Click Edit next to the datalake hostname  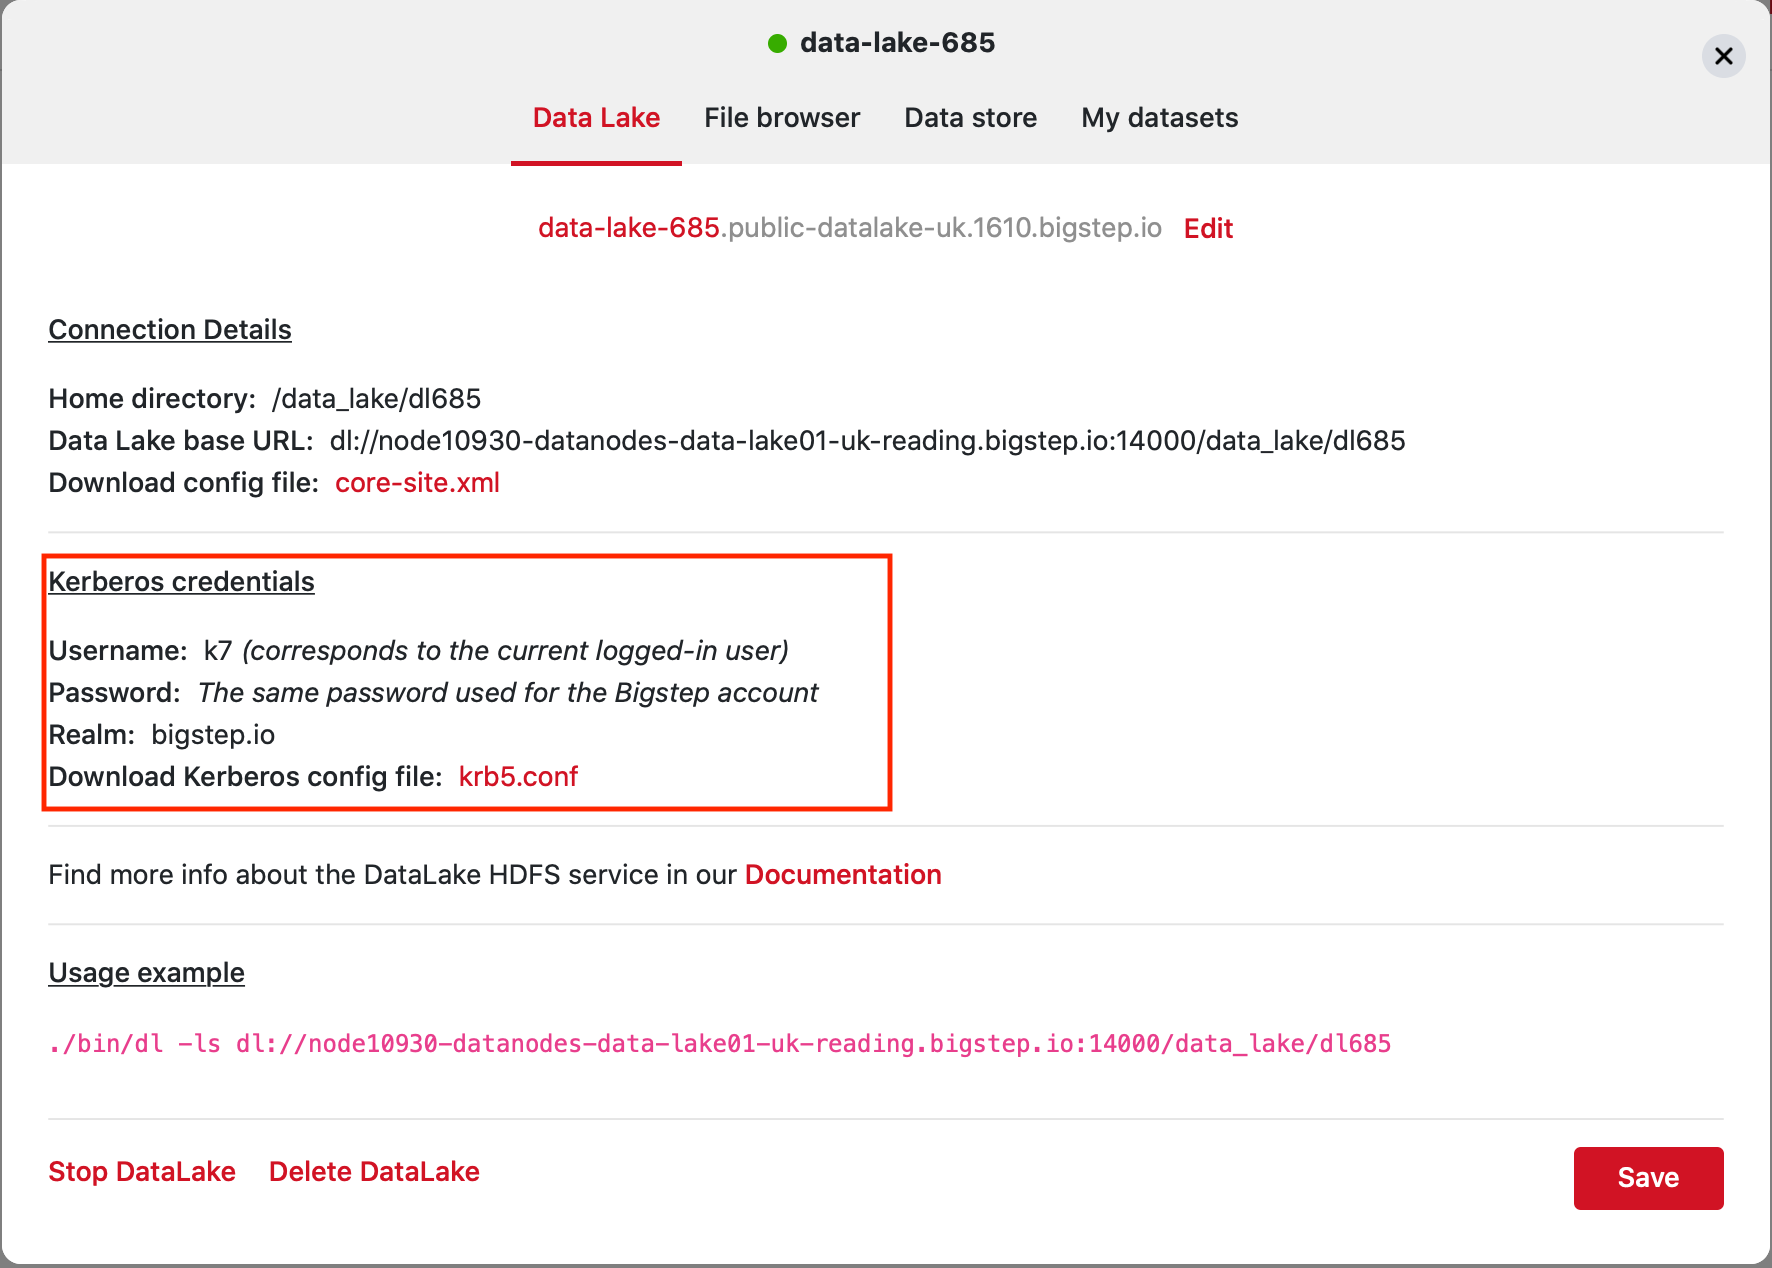point(1208,229)
